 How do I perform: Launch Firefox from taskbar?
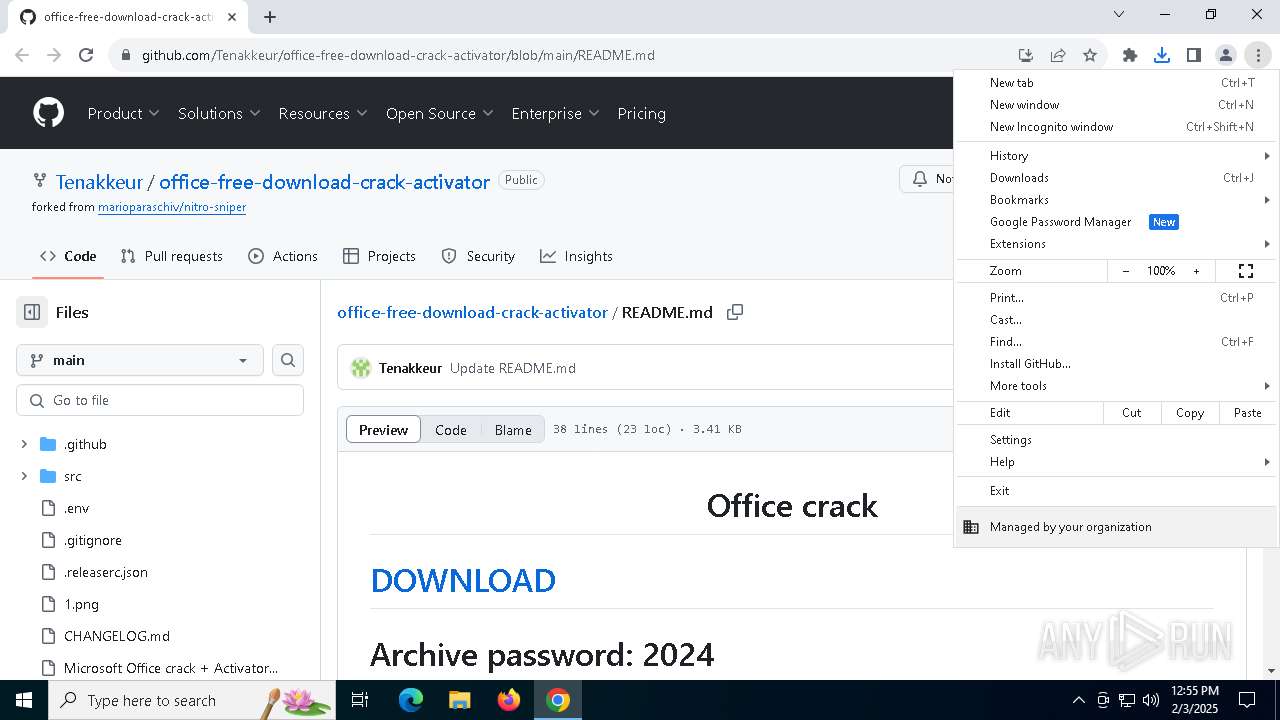click(x=509, y=700)
